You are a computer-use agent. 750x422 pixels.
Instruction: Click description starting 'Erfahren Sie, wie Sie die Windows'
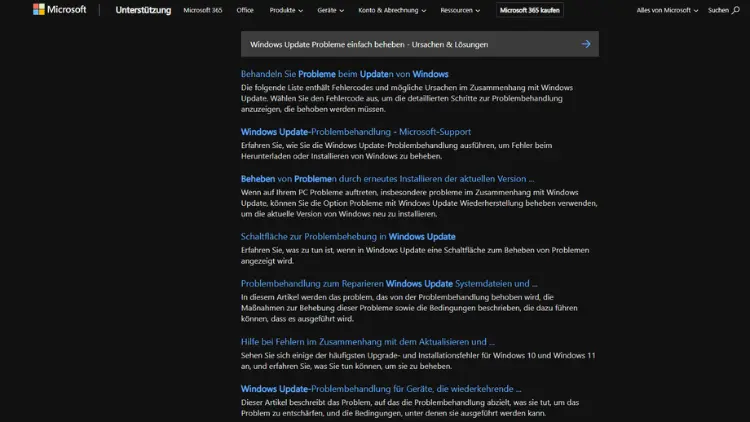click(396, 150)
